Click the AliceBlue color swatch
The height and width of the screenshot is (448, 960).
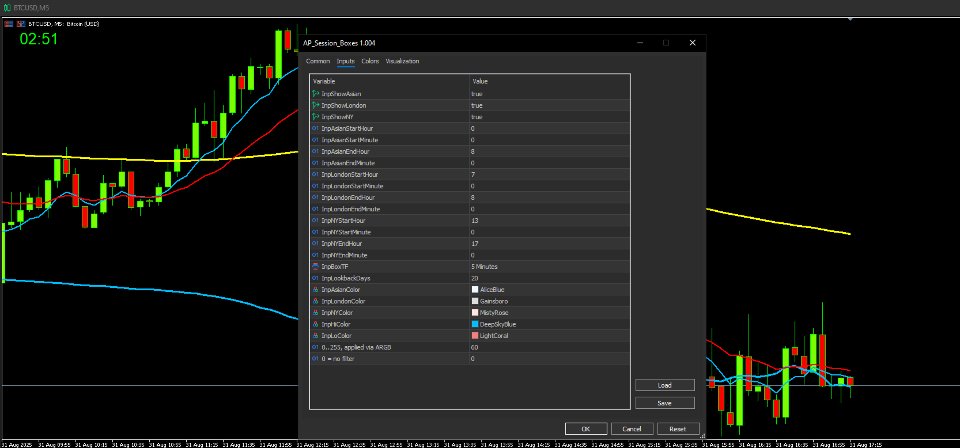pyautogui.click(x=475, y=289)
